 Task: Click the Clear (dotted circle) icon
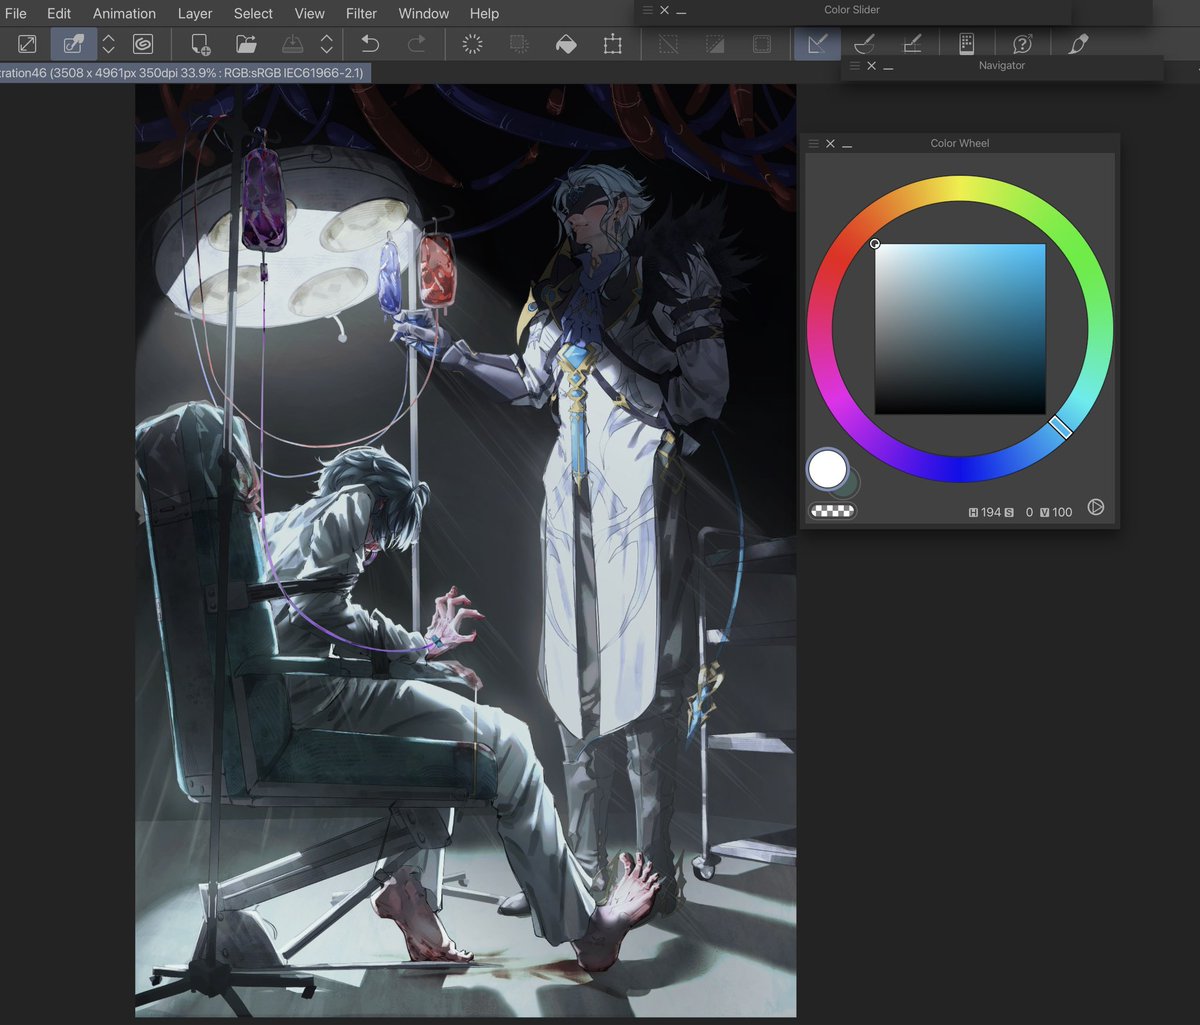point(472,44)
